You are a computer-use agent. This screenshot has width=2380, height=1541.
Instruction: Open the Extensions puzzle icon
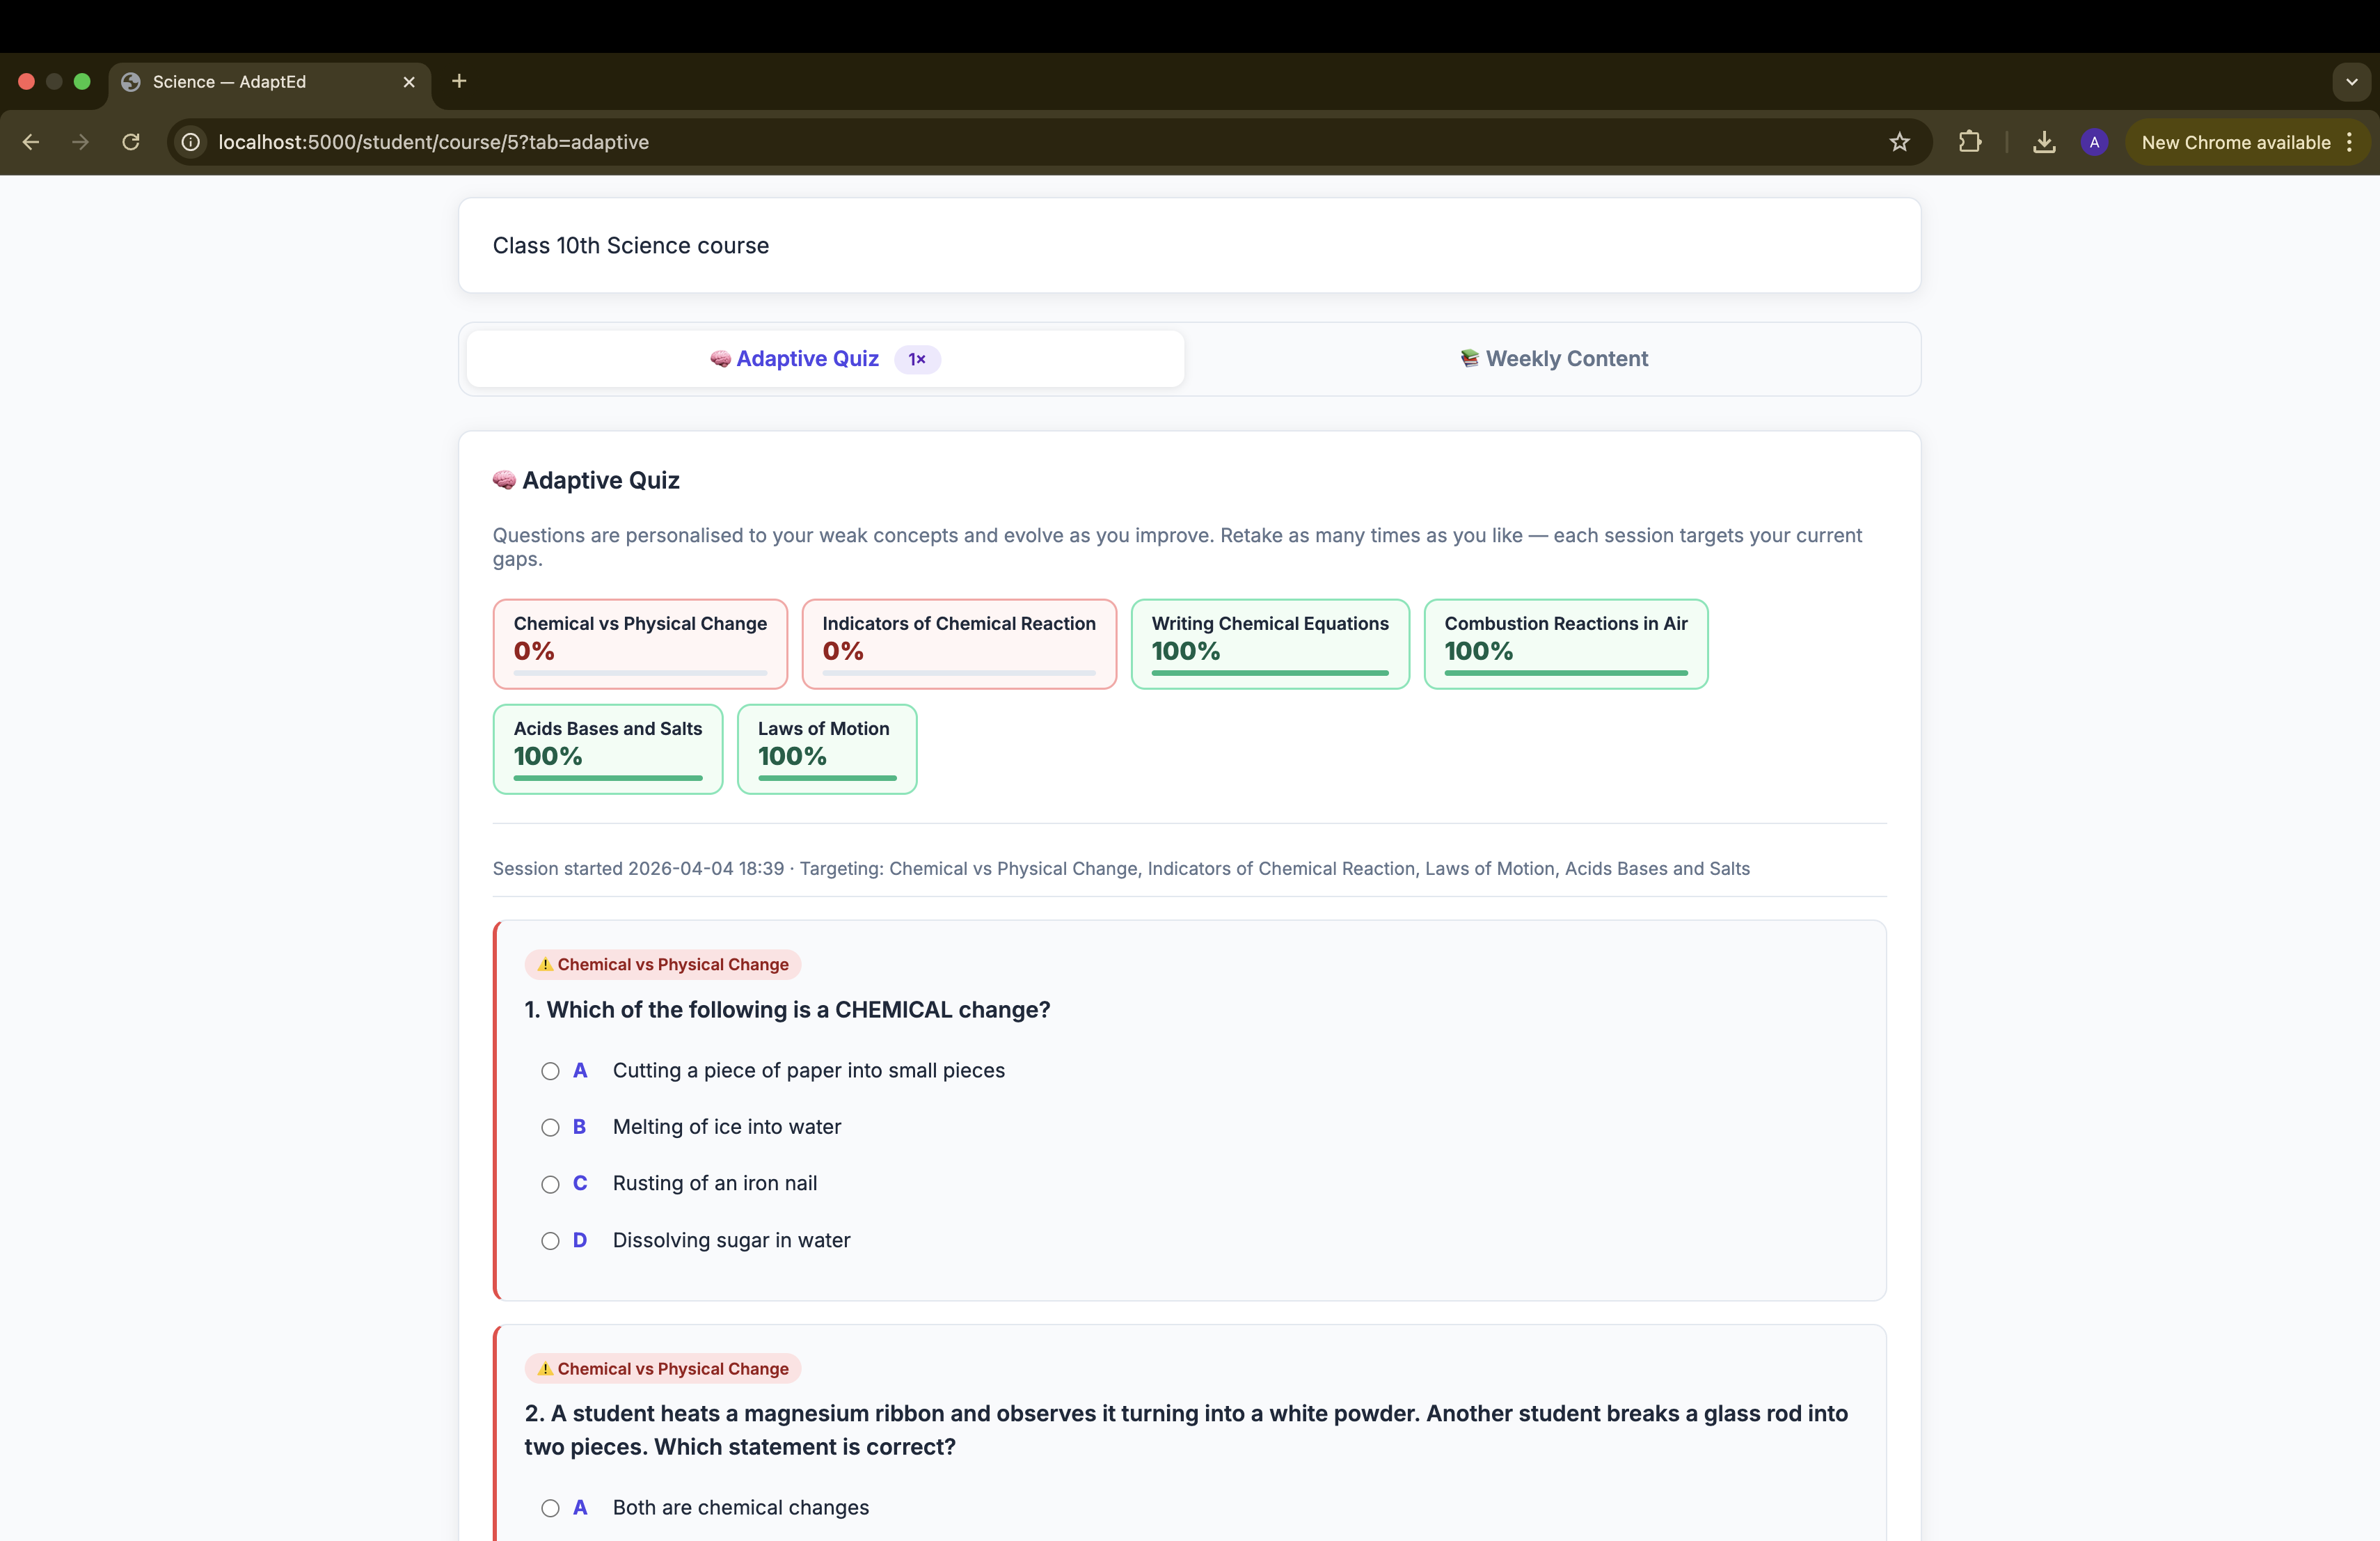tap(1969, 142)
